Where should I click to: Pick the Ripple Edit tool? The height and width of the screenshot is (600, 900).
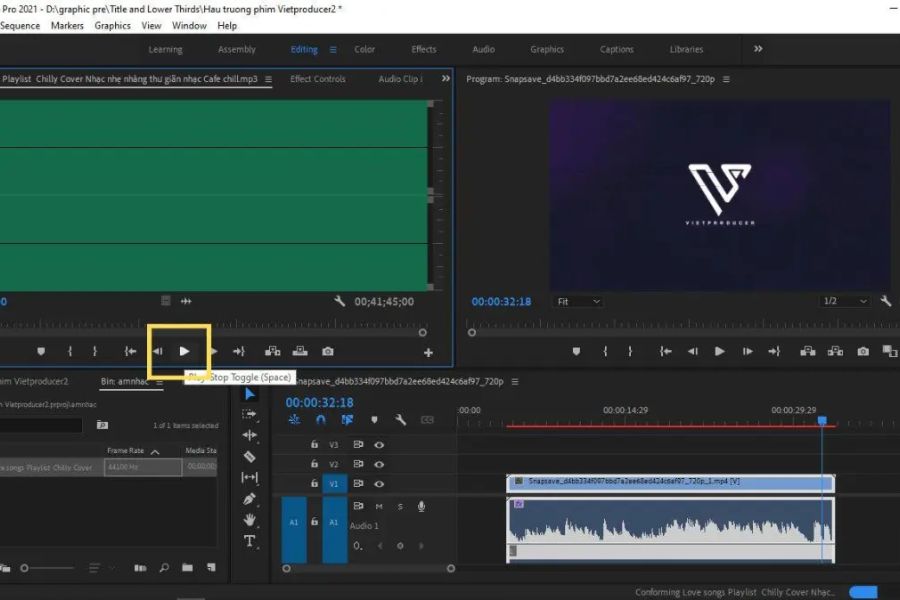point(249,435)
